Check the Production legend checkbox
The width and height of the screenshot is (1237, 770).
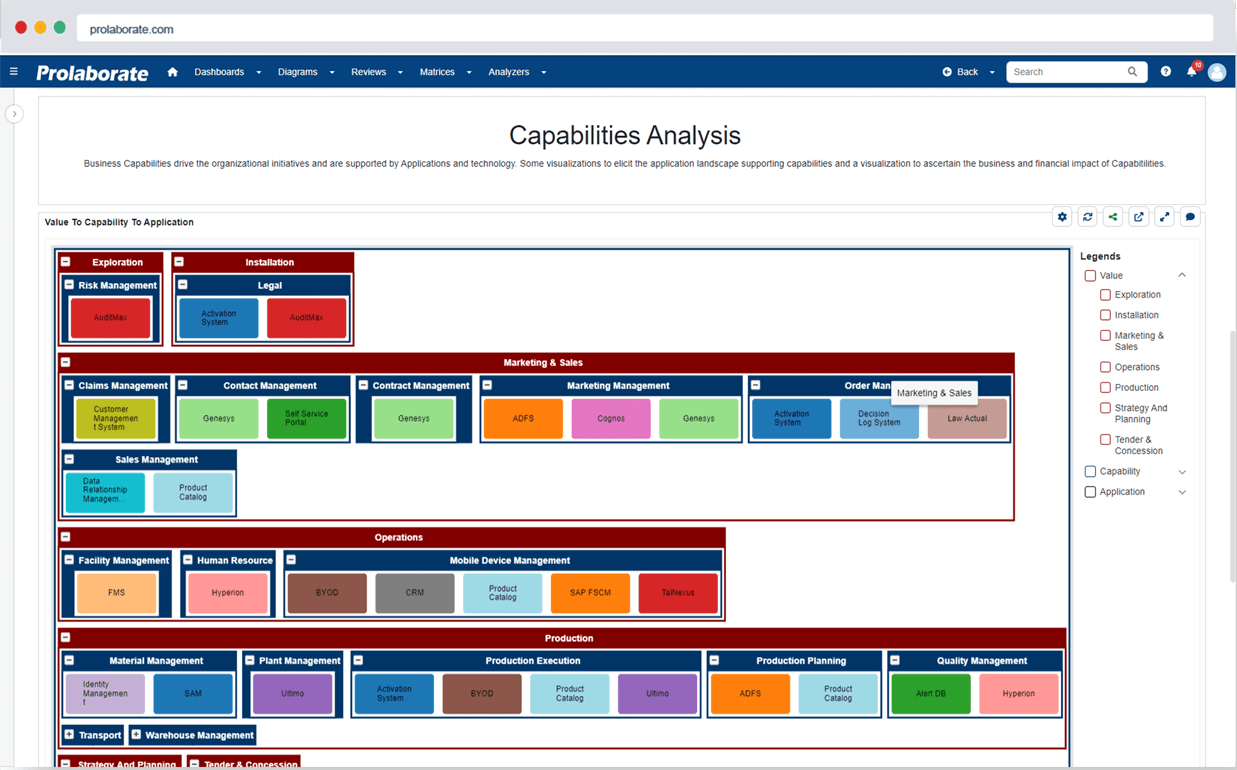point(1105,387)
